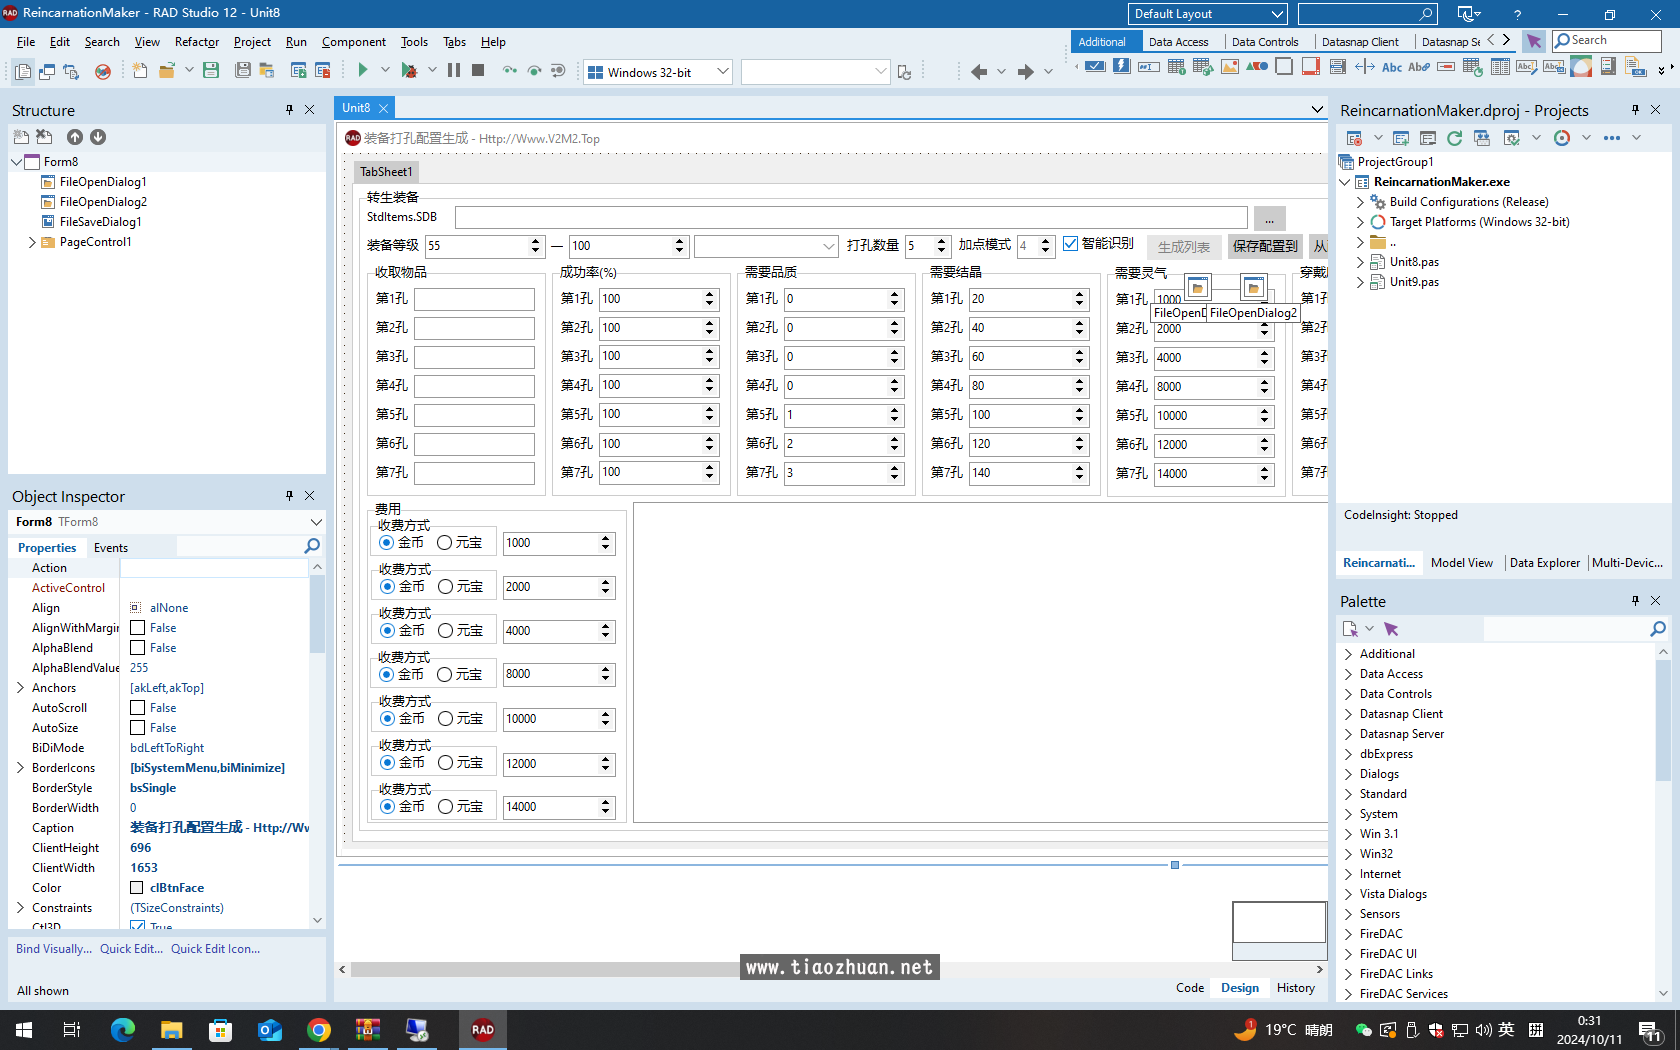This screenshot has width=1680, height=1050.
Task: Click the green Run play icon
Action: coord(363,70)
